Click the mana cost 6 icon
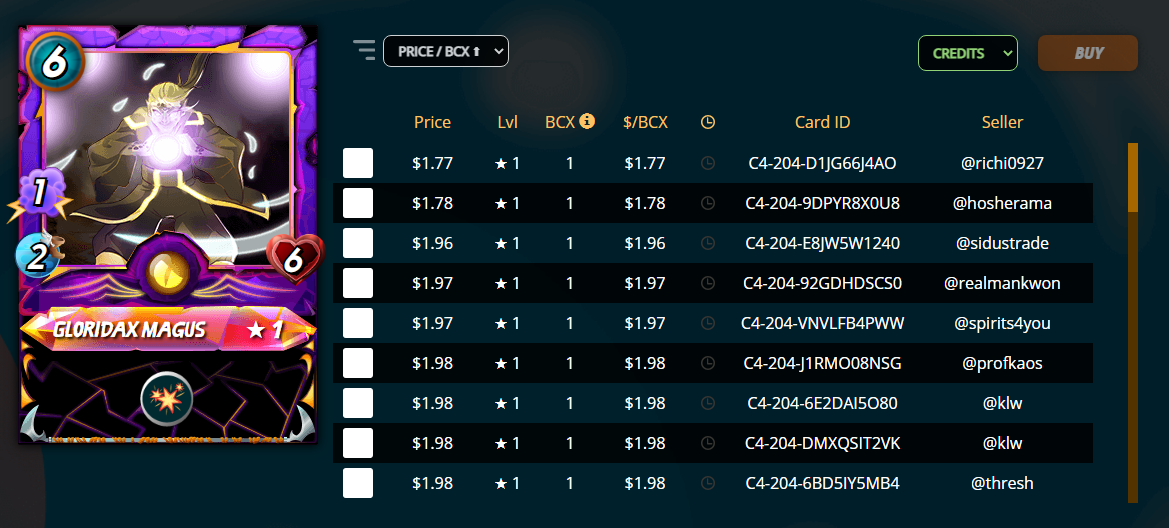Image resolution: width=1169 pixels, height=528 pixels. [x=54, y=63]
